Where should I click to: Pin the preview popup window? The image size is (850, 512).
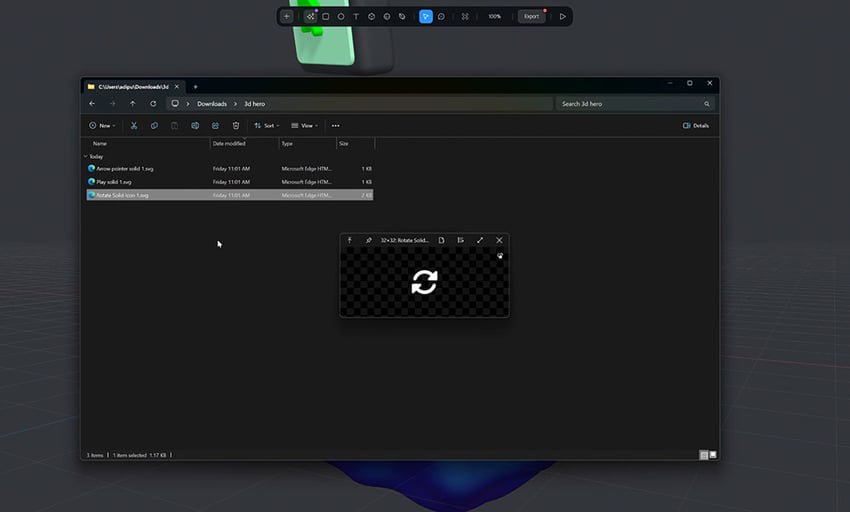point(369,240)
